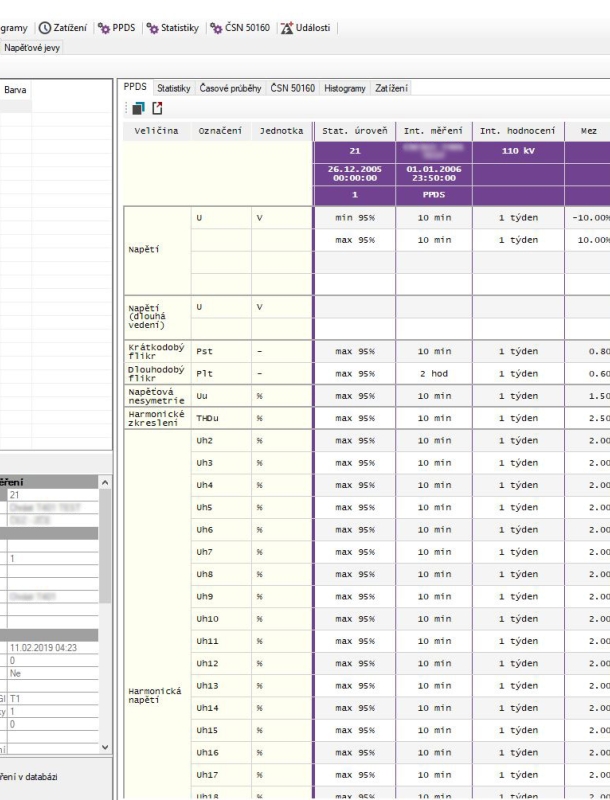Click the 2 hod measurement interval cell
Screen dimensions: 610x800
point(434,373)
